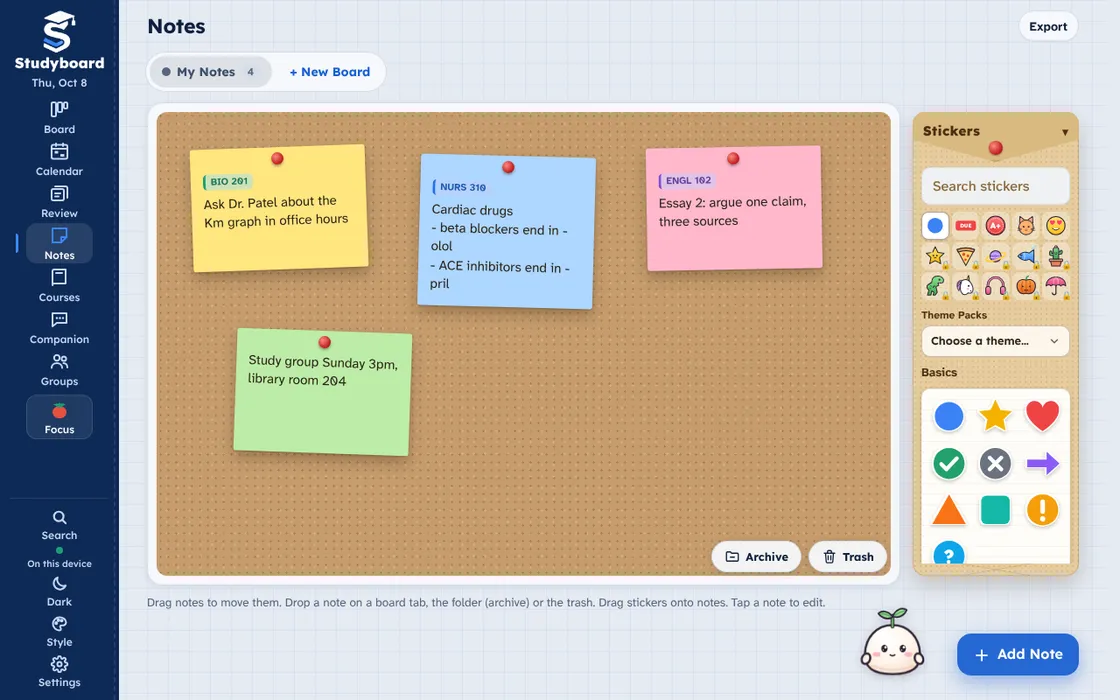The width and height of the screenshot is (1120, 700).
Task: Select the A+ sticker pack tile
Action: click(995, 226)
